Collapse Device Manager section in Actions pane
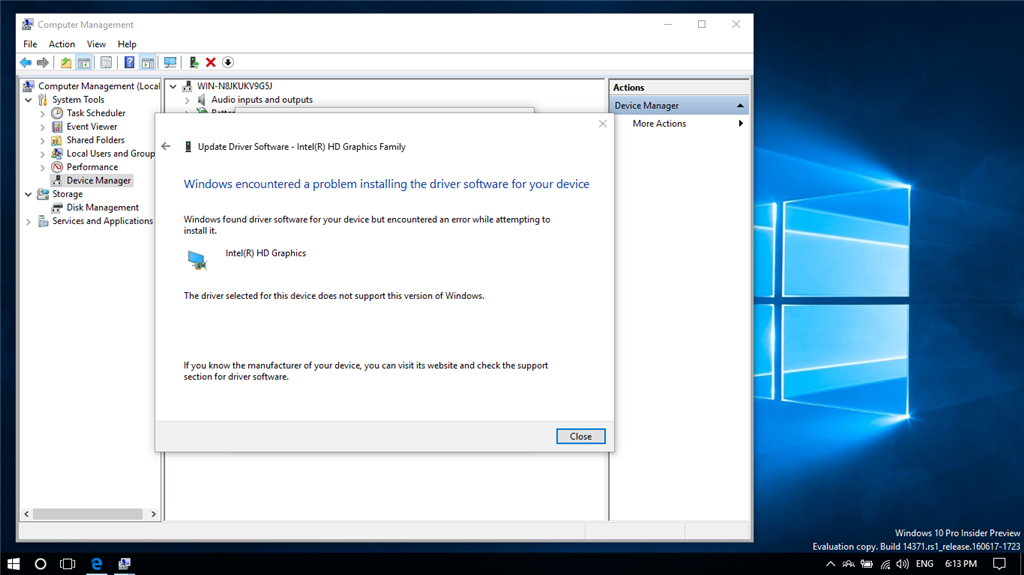 [740, 106]
